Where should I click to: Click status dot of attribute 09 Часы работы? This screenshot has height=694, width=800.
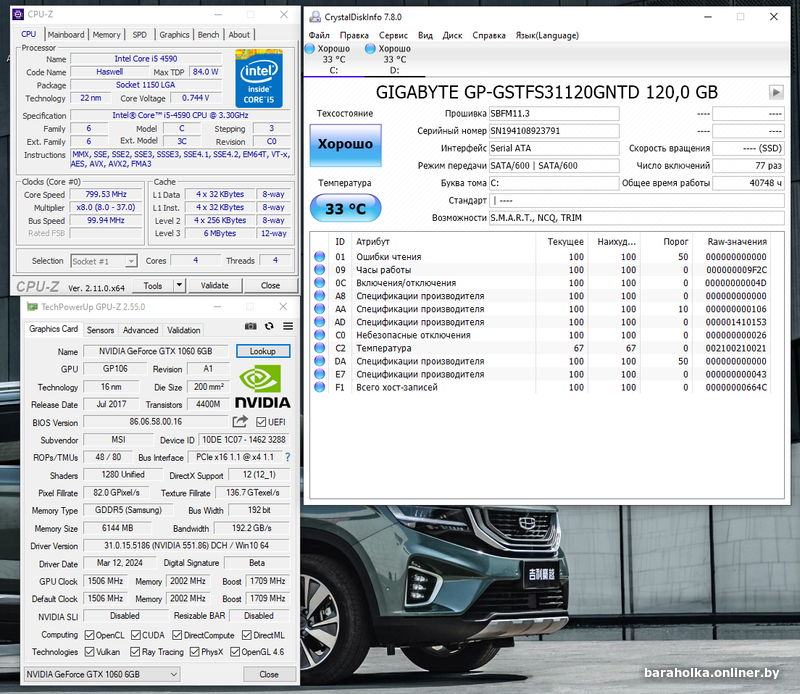(x=319, y=269)
